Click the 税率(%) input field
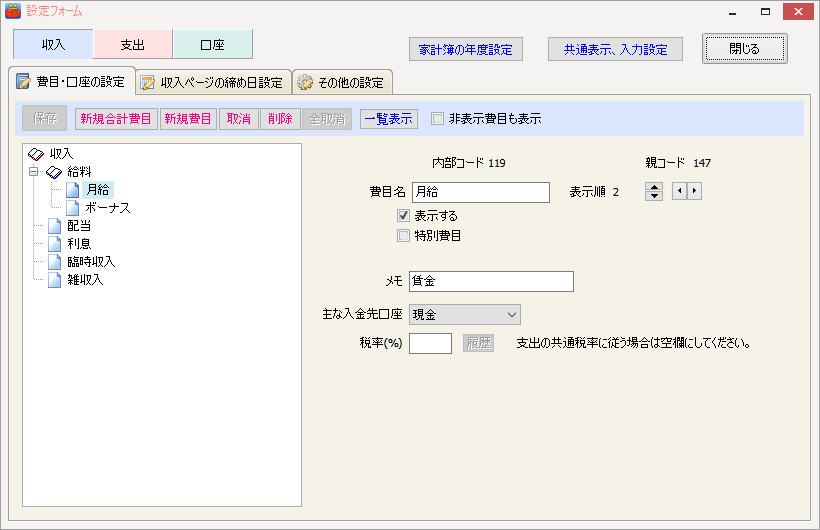The width and height of the screenshot is (820, 530). click(x=430, y=343)
